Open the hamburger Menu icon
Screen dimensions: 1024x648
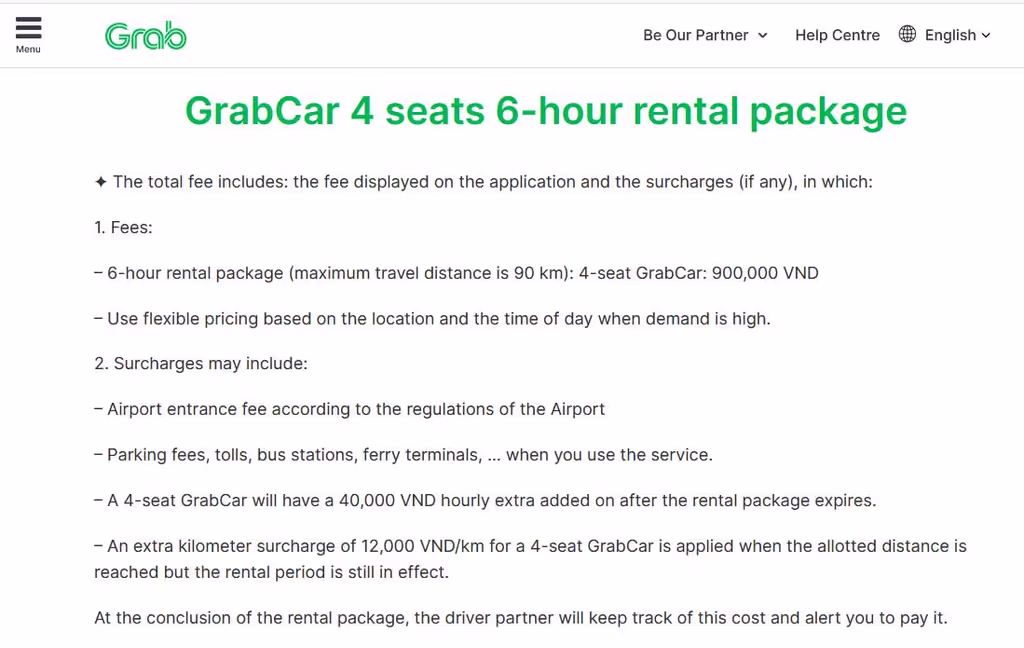[x=28, y=27]
